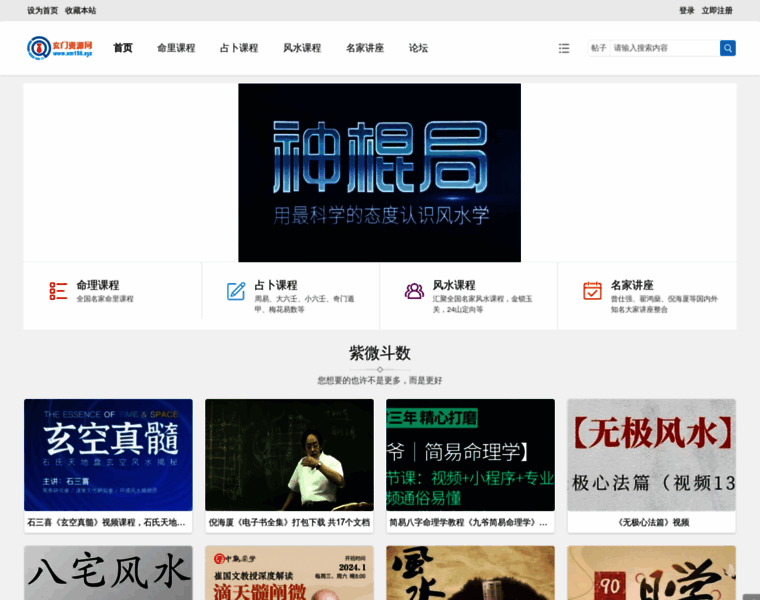Click the blue search magnifier button
The height and width of the screenshot is (600, 760).
[727, 48]
